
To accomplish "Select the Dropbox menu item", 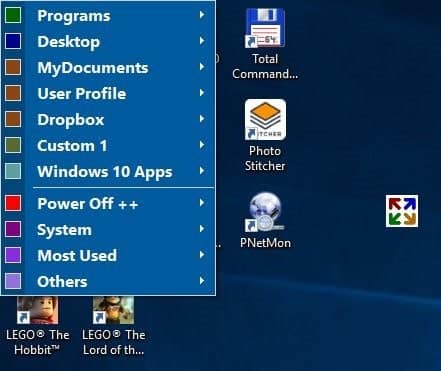I will point(108,119).
